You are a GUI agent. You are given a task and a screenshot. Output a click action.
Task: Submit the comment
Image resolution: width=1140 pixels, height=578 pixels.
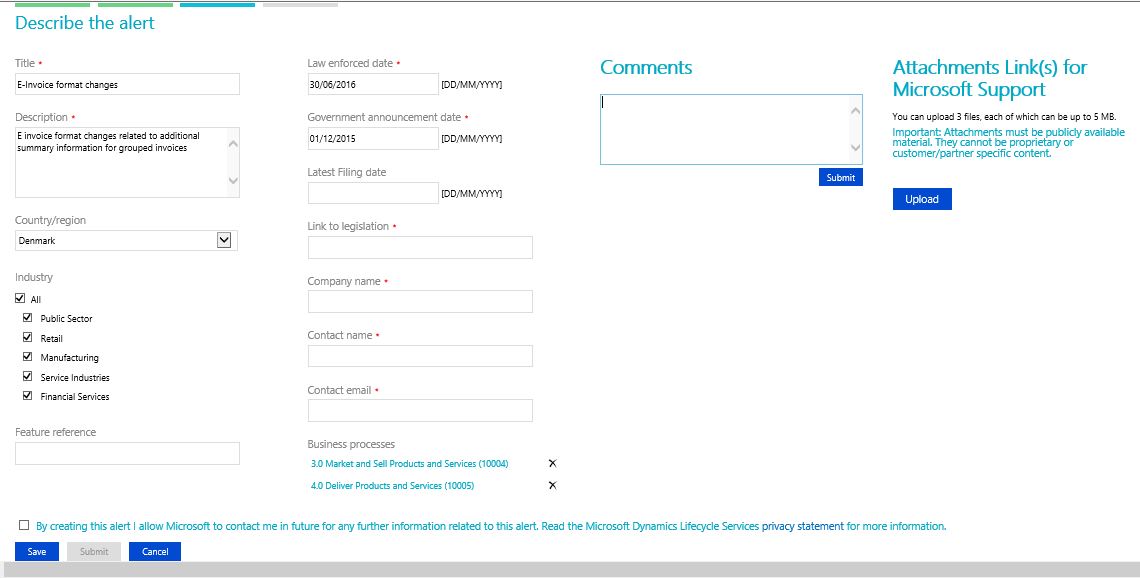(x=840, y=177)
